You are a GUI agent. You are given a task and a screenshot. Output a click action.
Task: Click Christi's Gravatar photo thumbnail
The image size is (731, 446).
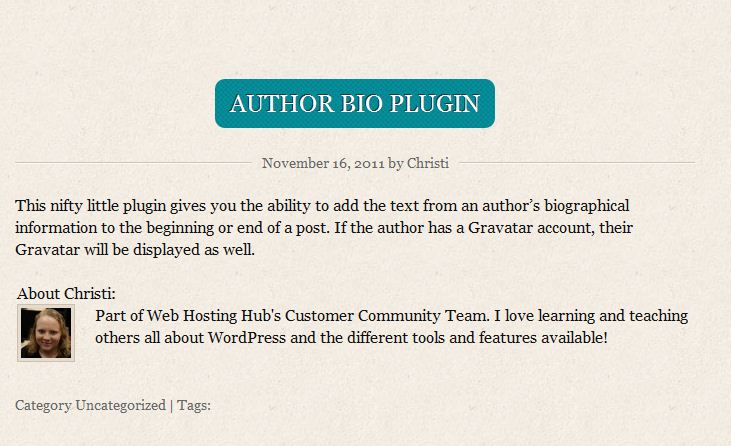tap(46, 333)
